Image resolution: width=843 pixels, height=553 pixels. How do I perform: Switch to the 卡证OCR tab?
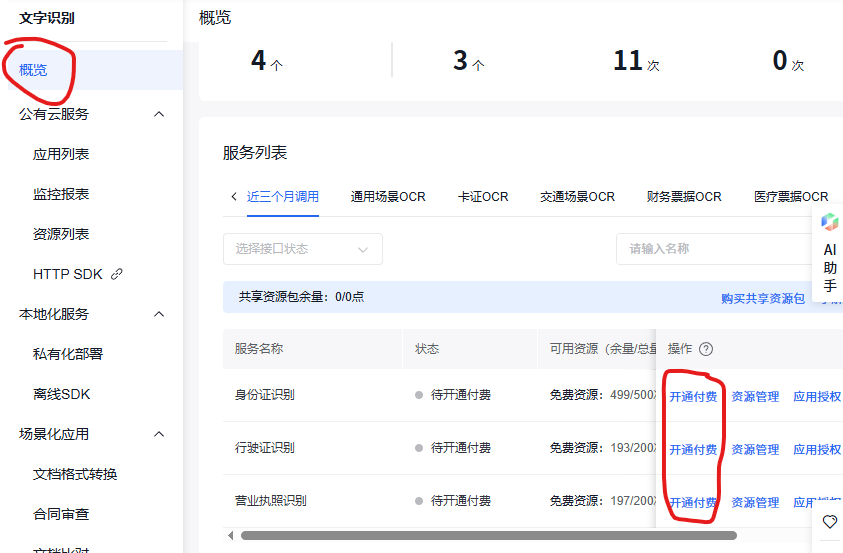tap(482, 197)
